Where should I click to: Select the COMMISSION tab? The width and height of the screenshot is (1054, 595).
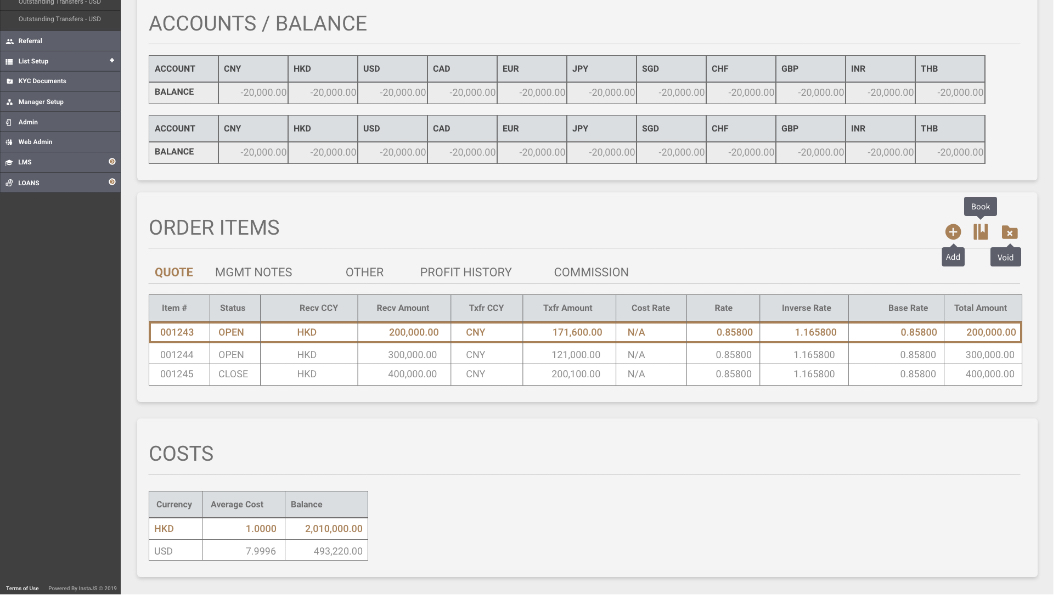coord(591,272)
